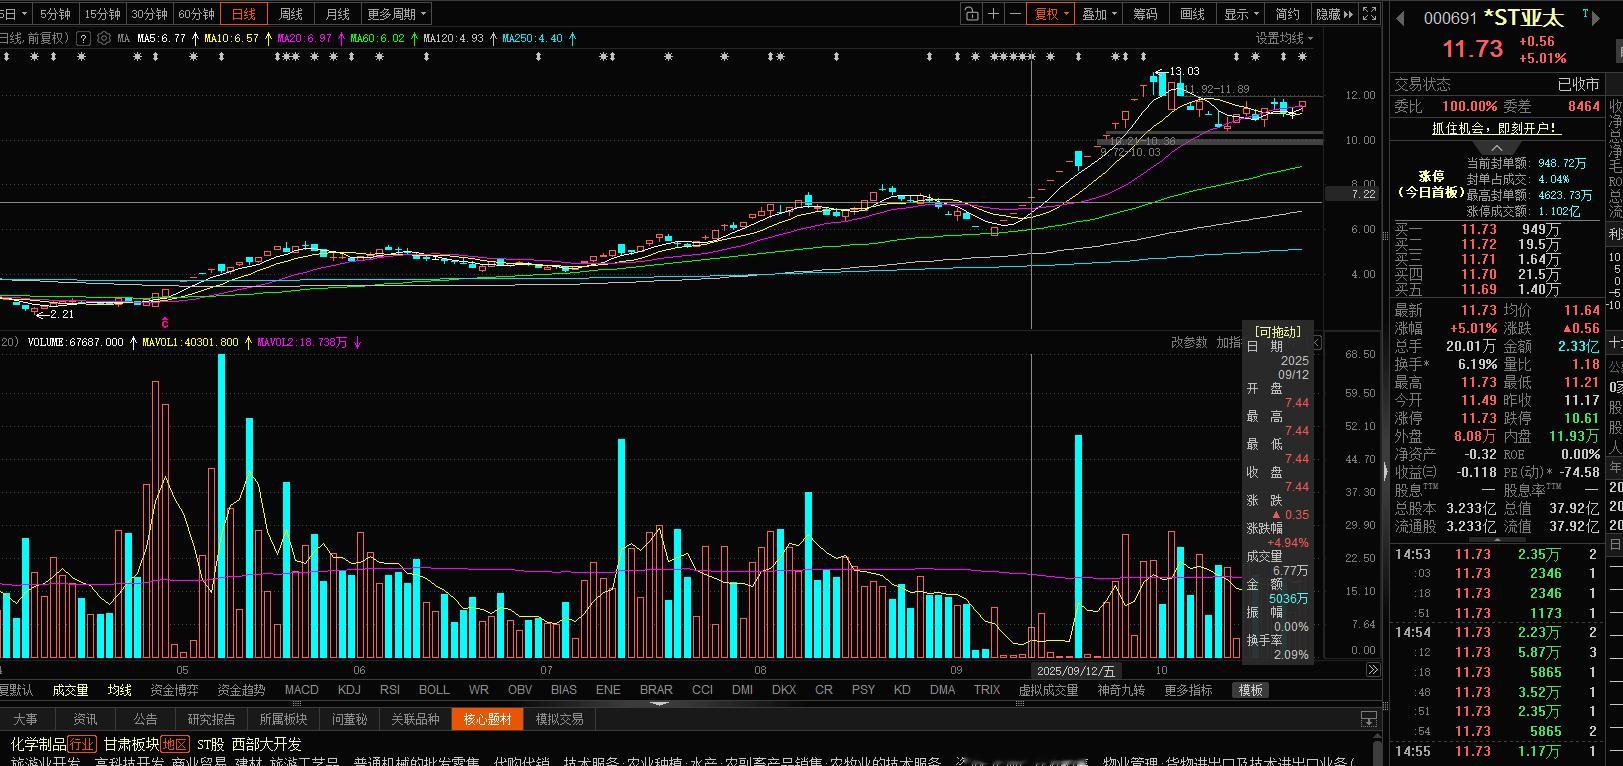Expand the 更多周期 period dropdown
Image resolution: width=1623 pixels, height=766 pixels.
tap(397, 14)
